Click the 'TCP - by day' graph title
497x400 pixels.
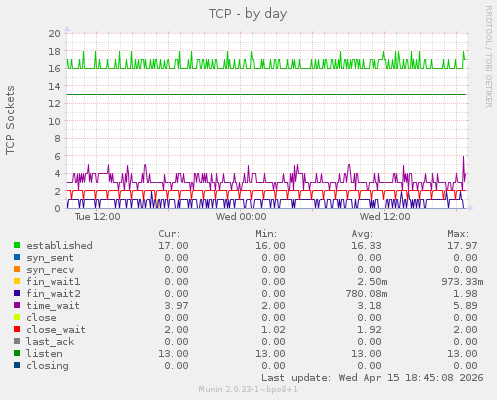(x=248, y=14)
